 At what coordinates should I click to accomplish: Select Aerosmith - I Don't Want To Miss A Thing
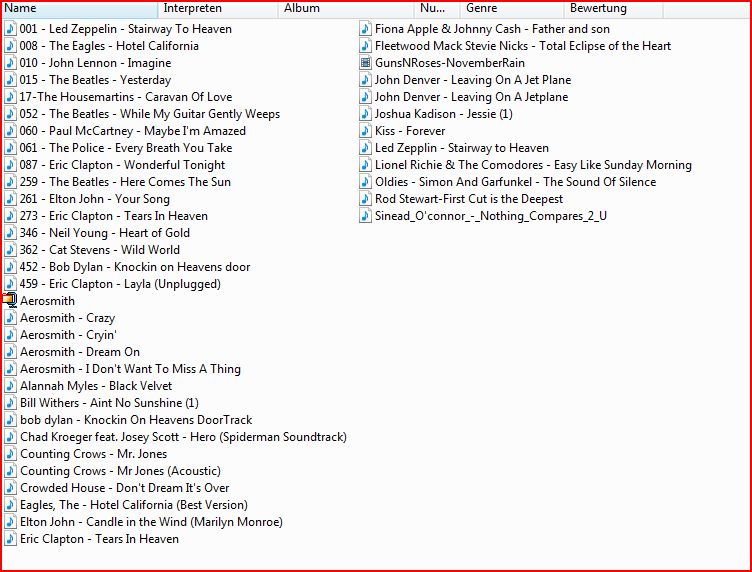[x=123, y=369]
